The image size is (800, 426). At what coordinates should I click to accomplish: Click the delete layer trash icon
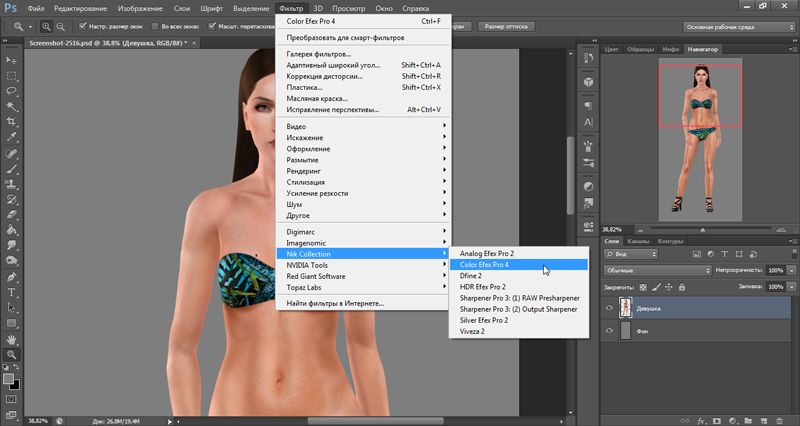[x=780, y=421]
